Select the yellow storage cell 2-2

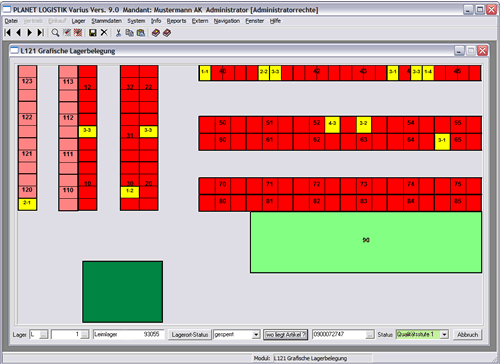[x=264, y=73]
